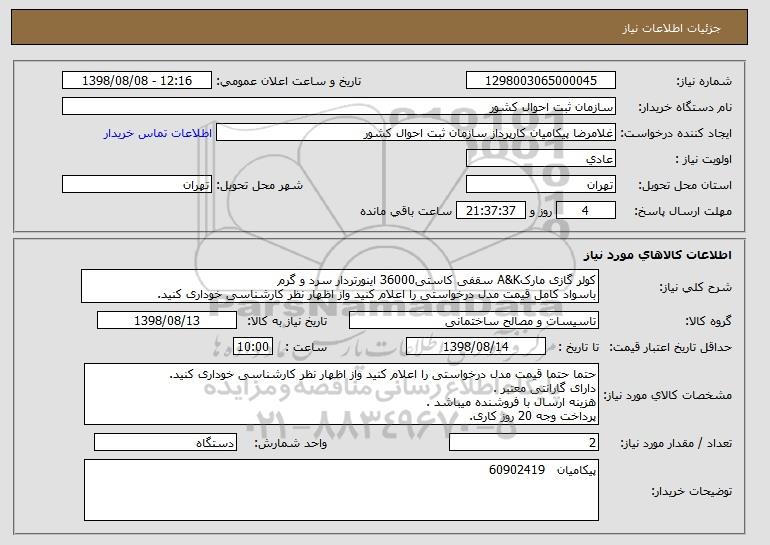Image resolution: width=770 pixels, height=545 pixels.
Task: Click the remaining time field 21:37:37
Action: click(x=491, y=211)
